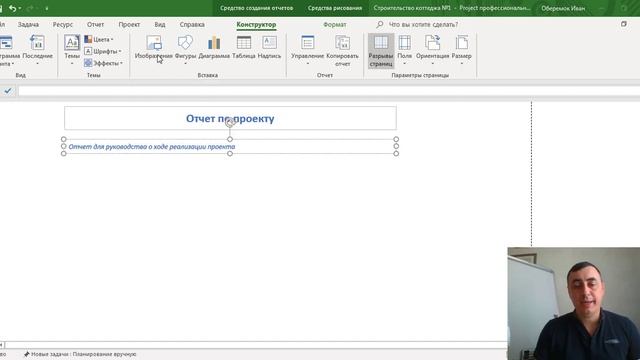The height and width of the screenshot is (360, 640).
Task: Open the Ориентация orientation dropdown
Action: click(x=432, y=50)
